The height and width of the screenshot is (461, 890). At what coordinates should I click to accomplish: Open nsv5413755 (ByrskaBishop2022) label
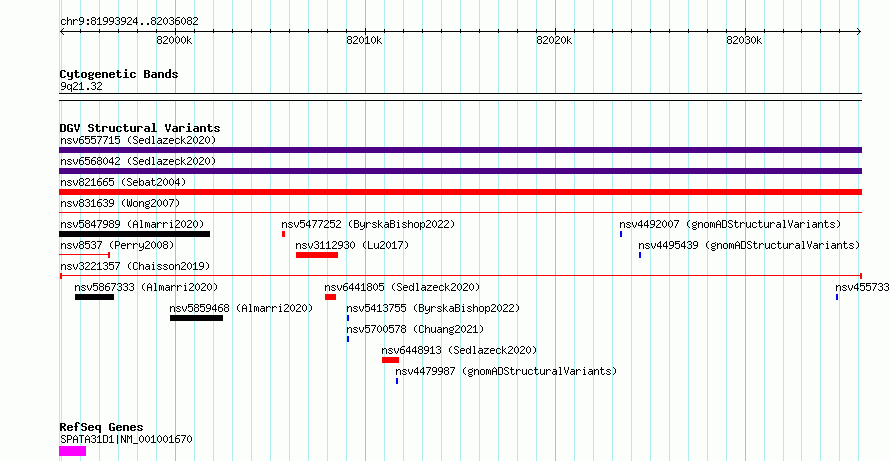pyautogui.click(x=433, y=308)
